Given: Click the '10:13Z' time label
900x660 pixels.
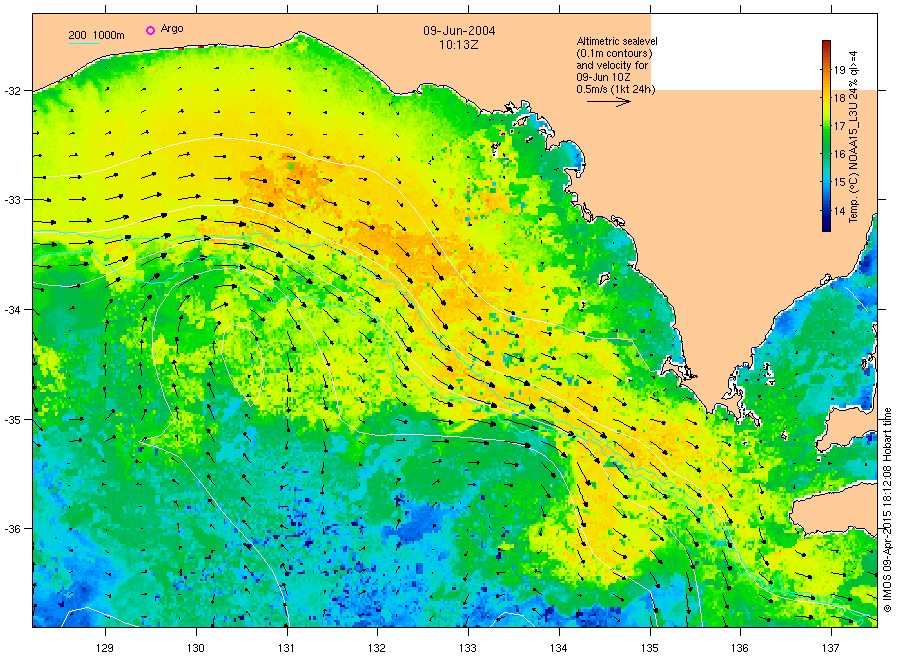Looking at the screenshot, I should point(459,44).
